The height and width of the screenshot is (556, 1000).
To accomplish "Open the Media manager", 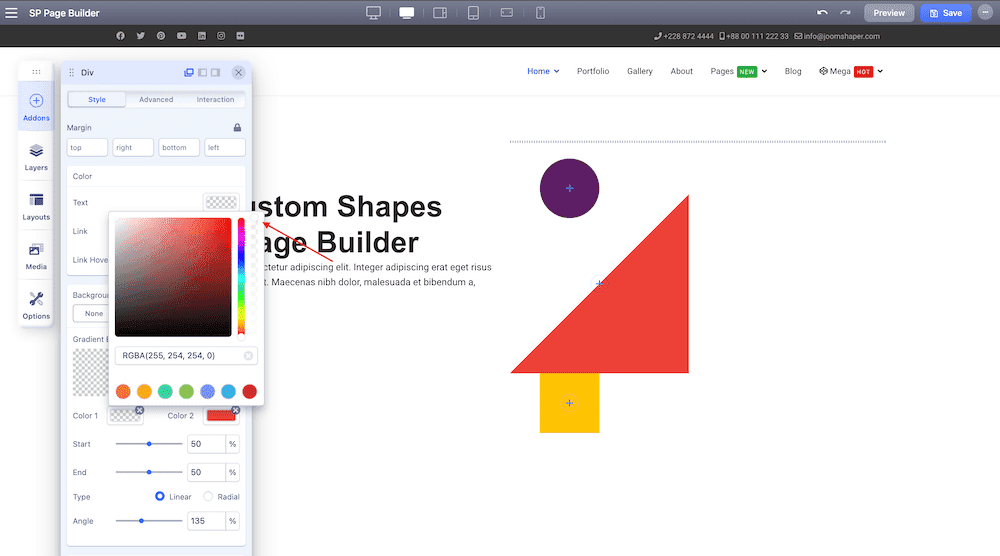I will pyautogui.click(x=36, y=256).
